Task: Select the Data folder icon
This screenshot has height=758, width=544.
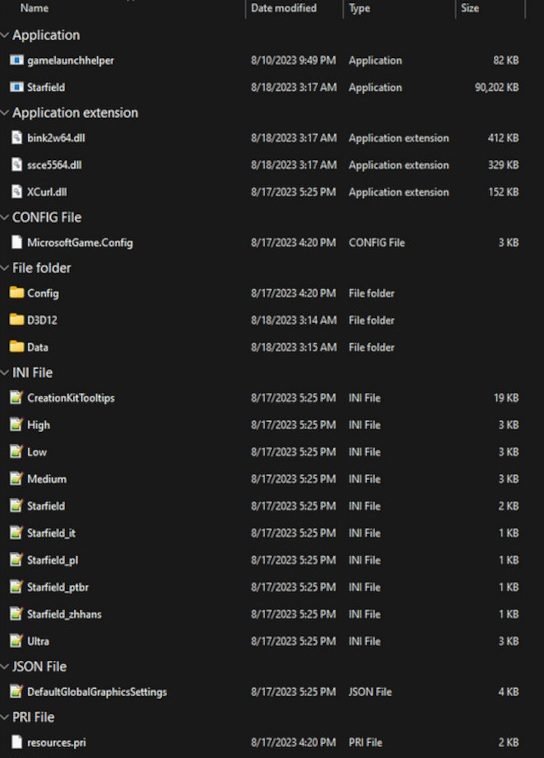Action: 16,347
